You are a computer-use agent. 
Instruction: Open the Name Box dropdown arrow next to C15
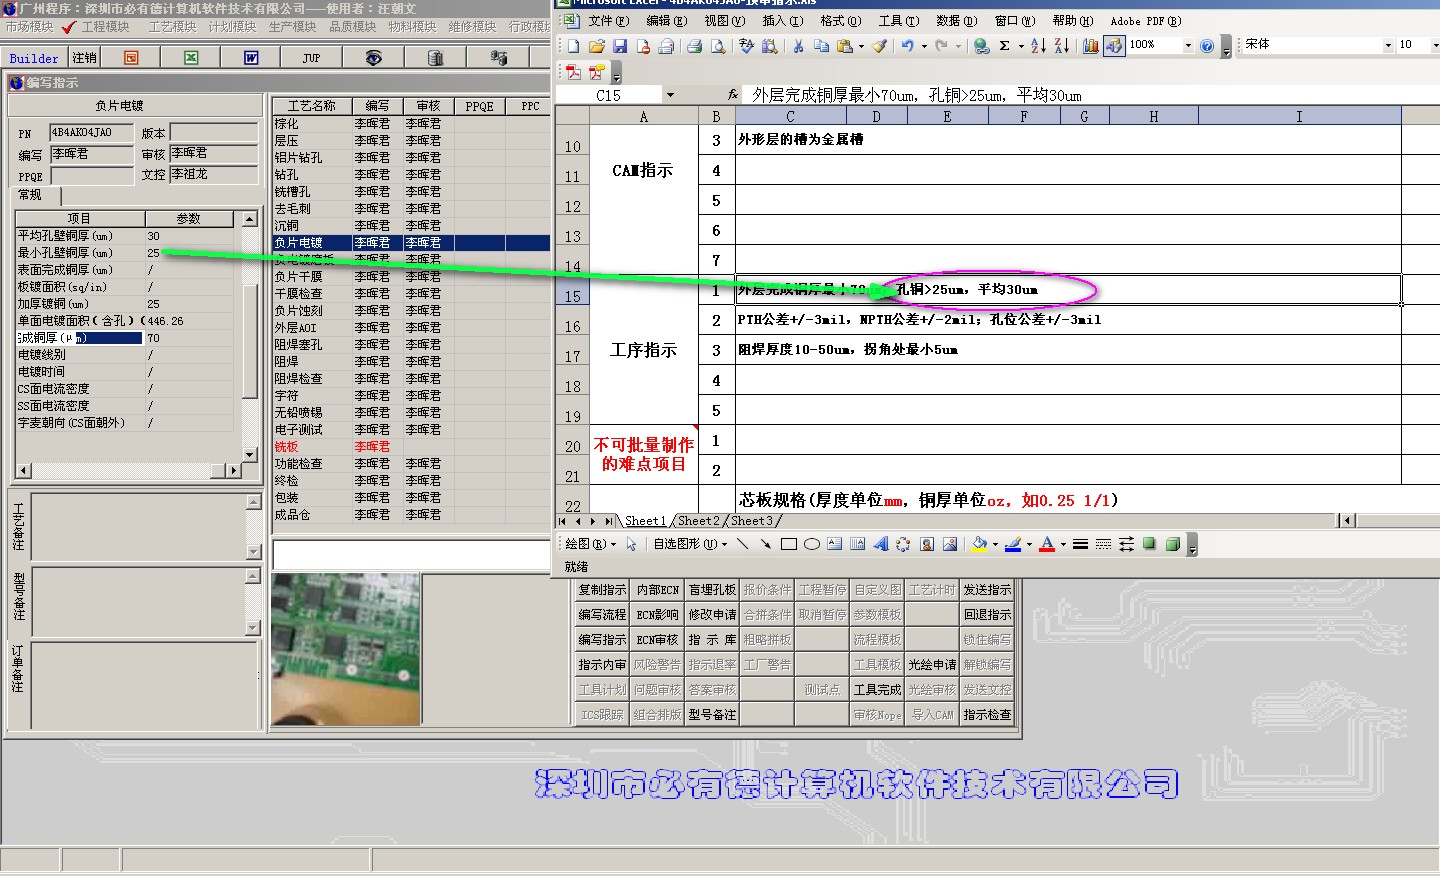(x=670, y=95)
